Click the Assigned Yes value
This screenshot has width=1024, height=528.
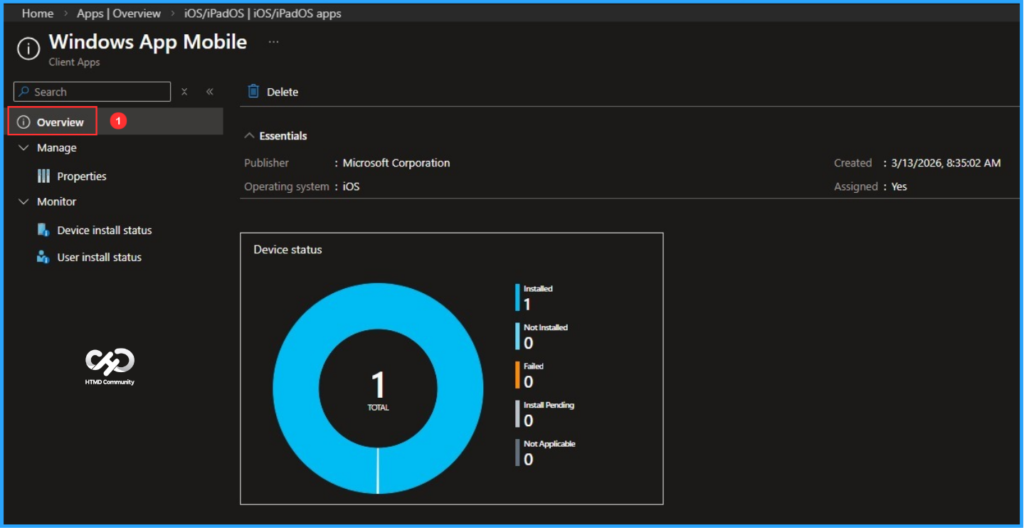[x=899, y=186]
